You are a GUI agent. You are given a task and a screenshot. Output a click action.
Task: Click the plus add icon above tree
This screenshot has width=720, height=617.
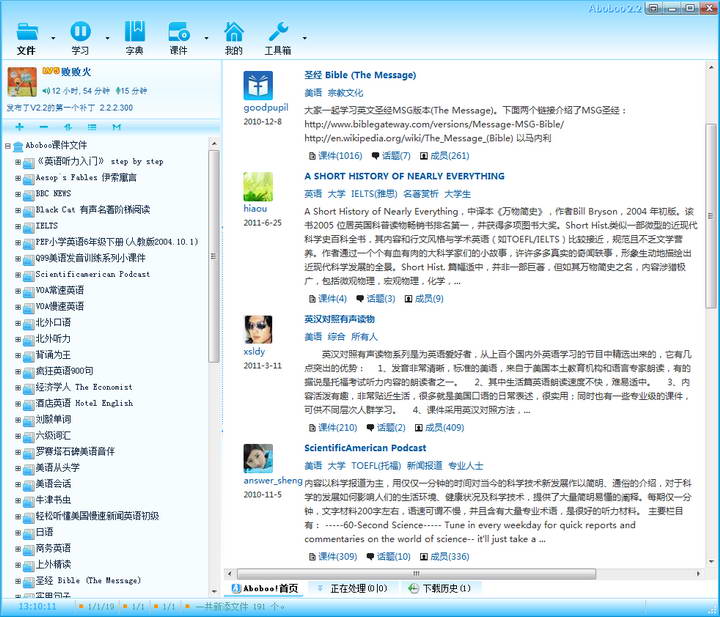tap(20, 127)
